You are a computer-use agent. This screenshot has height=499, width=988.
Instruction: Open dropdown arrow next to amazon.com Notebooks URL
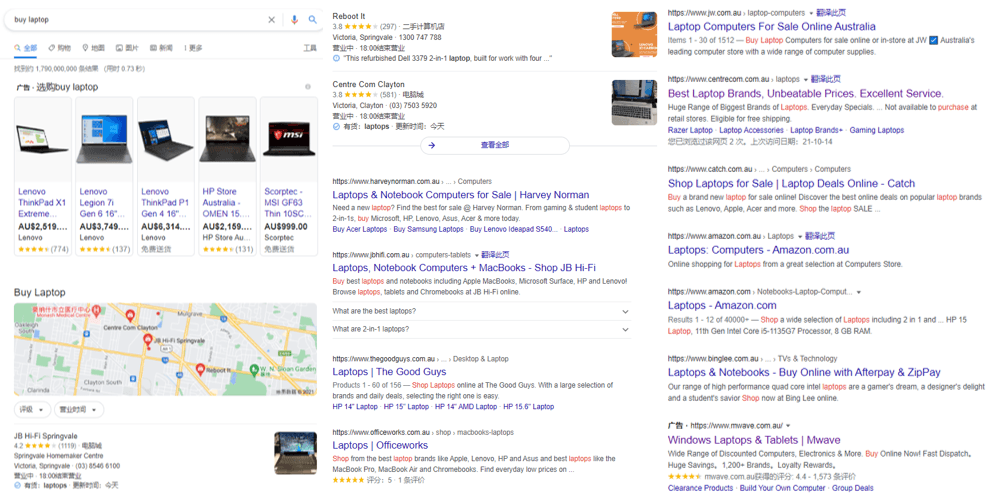(x=858, y=292)
